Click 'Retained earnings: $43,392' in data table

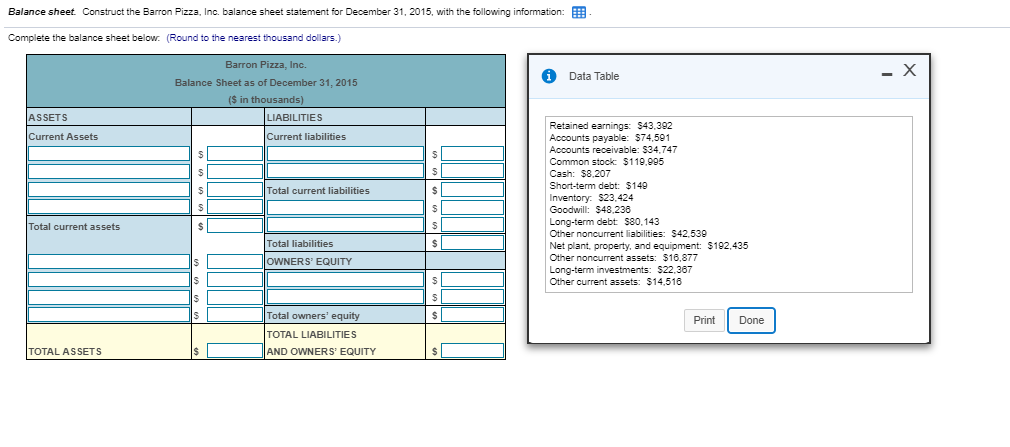(x=611, y=126)
